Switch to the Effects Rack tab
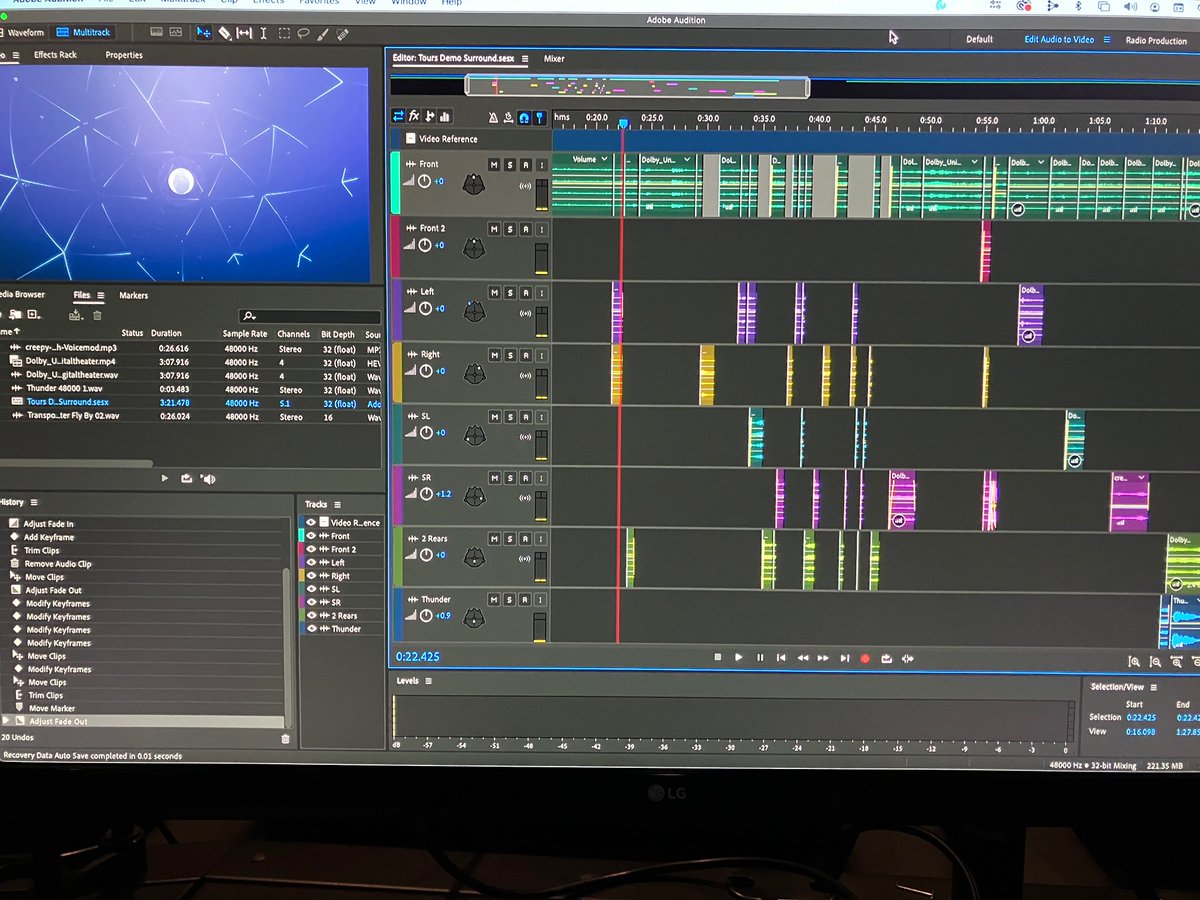1200x900 pixels. (55, 55)
